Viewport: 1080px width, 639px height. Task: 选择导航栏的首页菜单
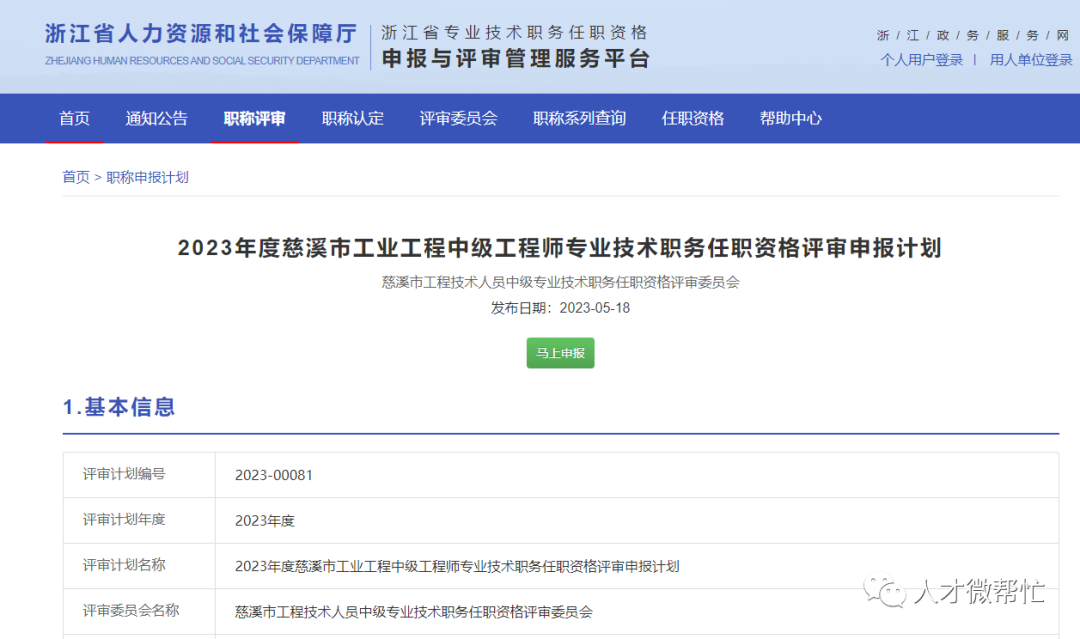coord(74,118)
